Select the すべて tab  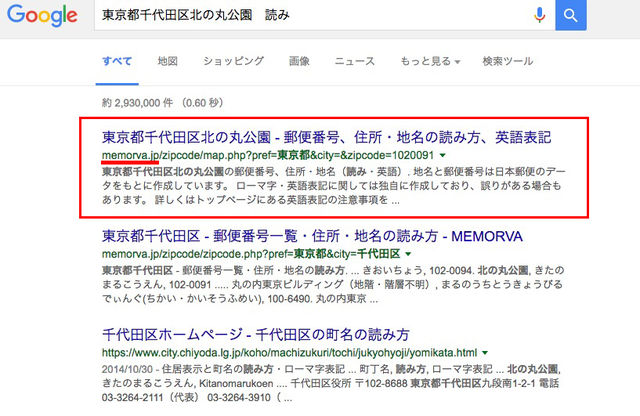click(x=117, y=61)
